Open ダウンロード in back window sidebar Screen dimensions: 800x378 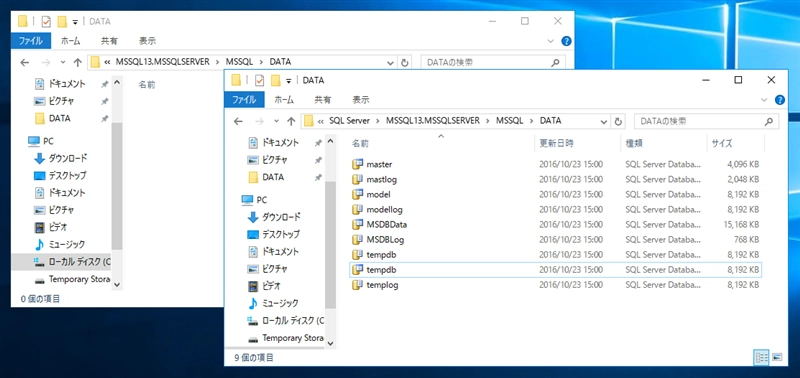[x=62, y=158]
